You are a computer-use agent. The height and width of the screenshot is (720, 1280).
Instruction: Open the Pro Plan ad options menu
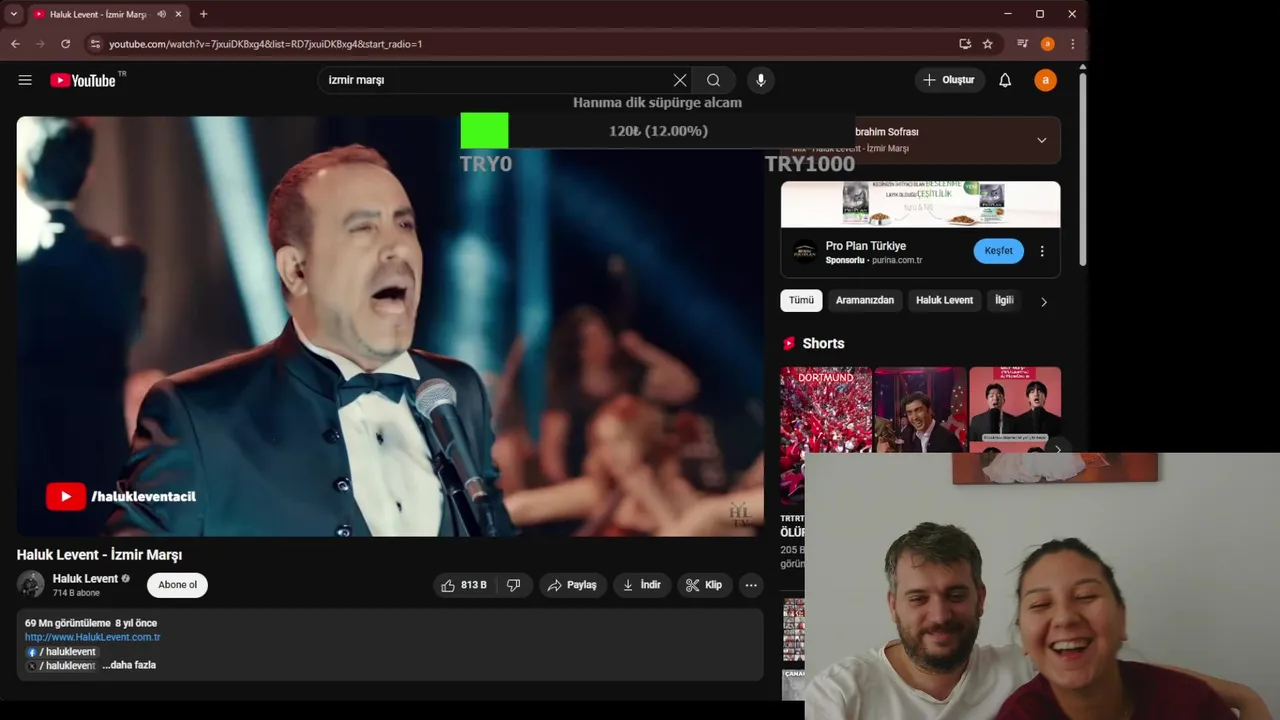[1042, 251]
